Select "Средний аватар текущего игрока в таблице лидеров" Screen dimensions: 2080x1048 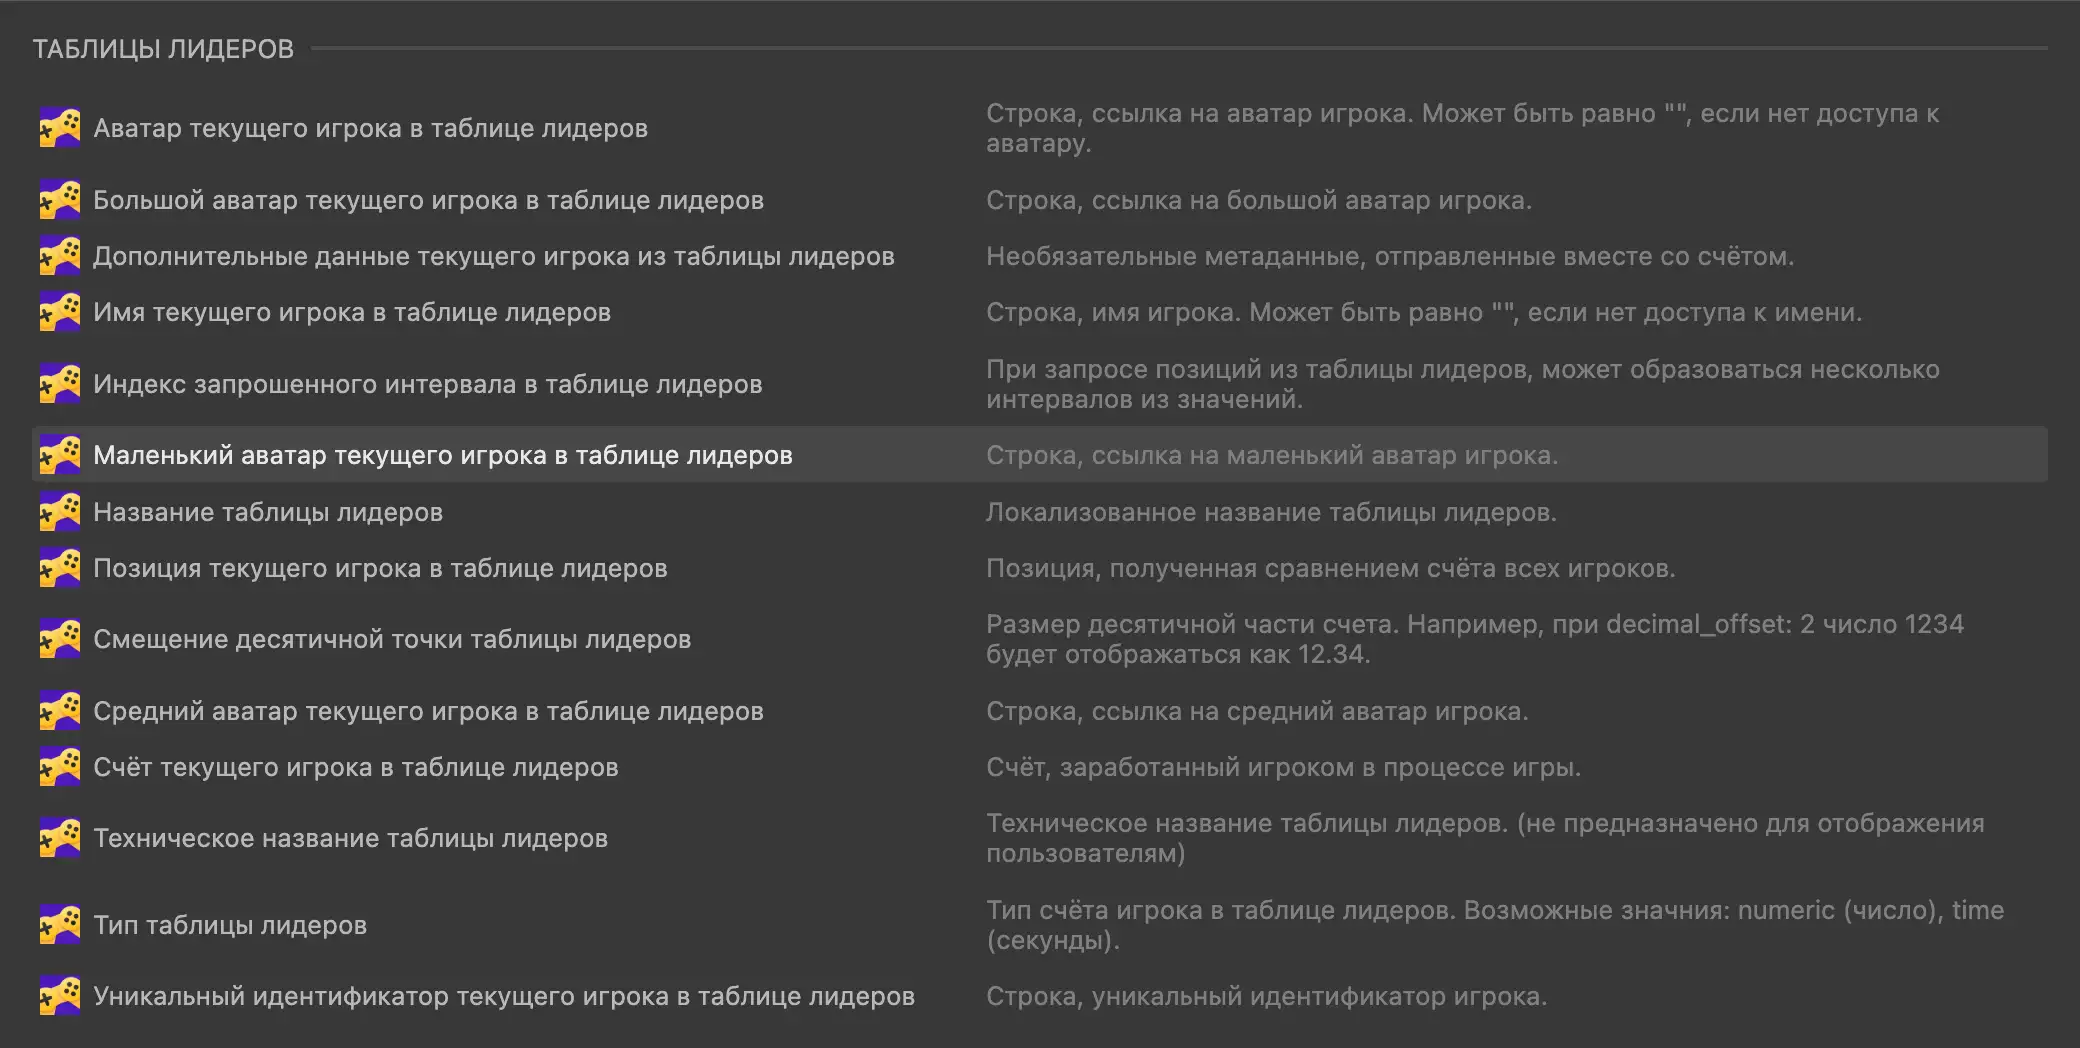pyautogui.click(x=428, y=711)
